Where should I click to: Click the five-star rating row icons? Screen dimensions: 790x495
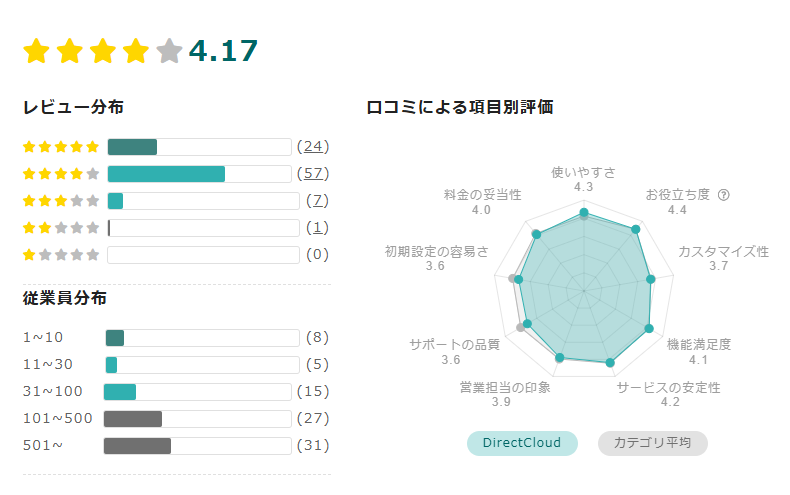pos(61,147)
